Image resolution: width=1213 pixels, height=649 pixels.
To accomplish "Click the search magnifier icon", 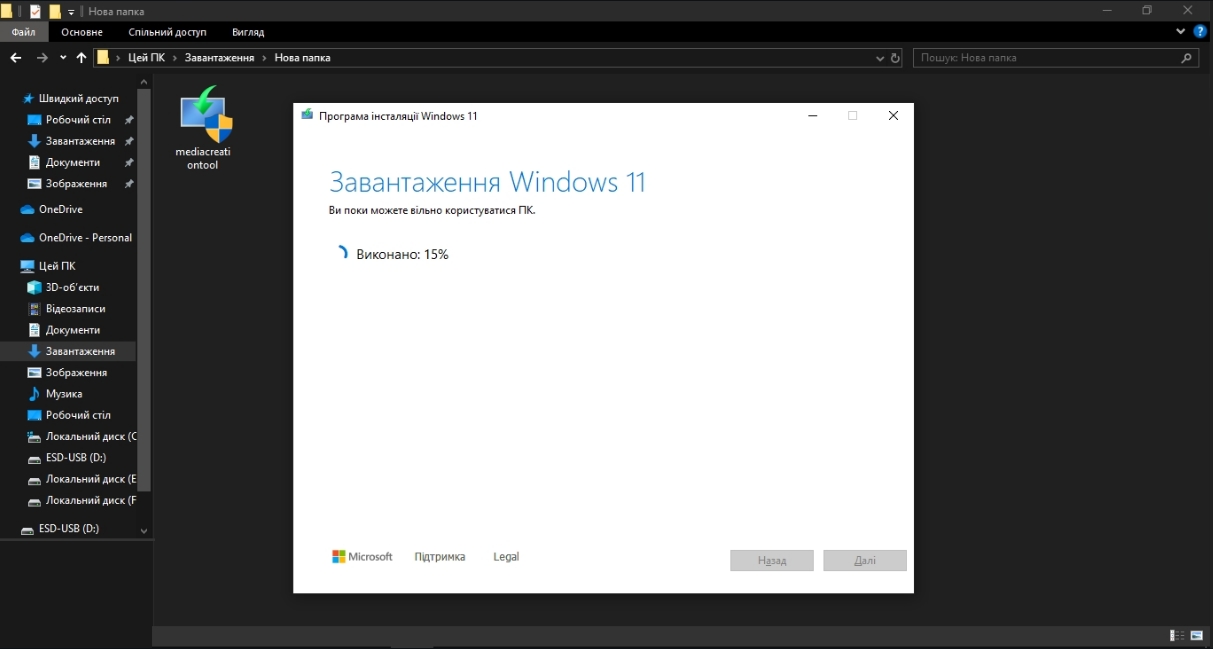I will coord(1187,58).
